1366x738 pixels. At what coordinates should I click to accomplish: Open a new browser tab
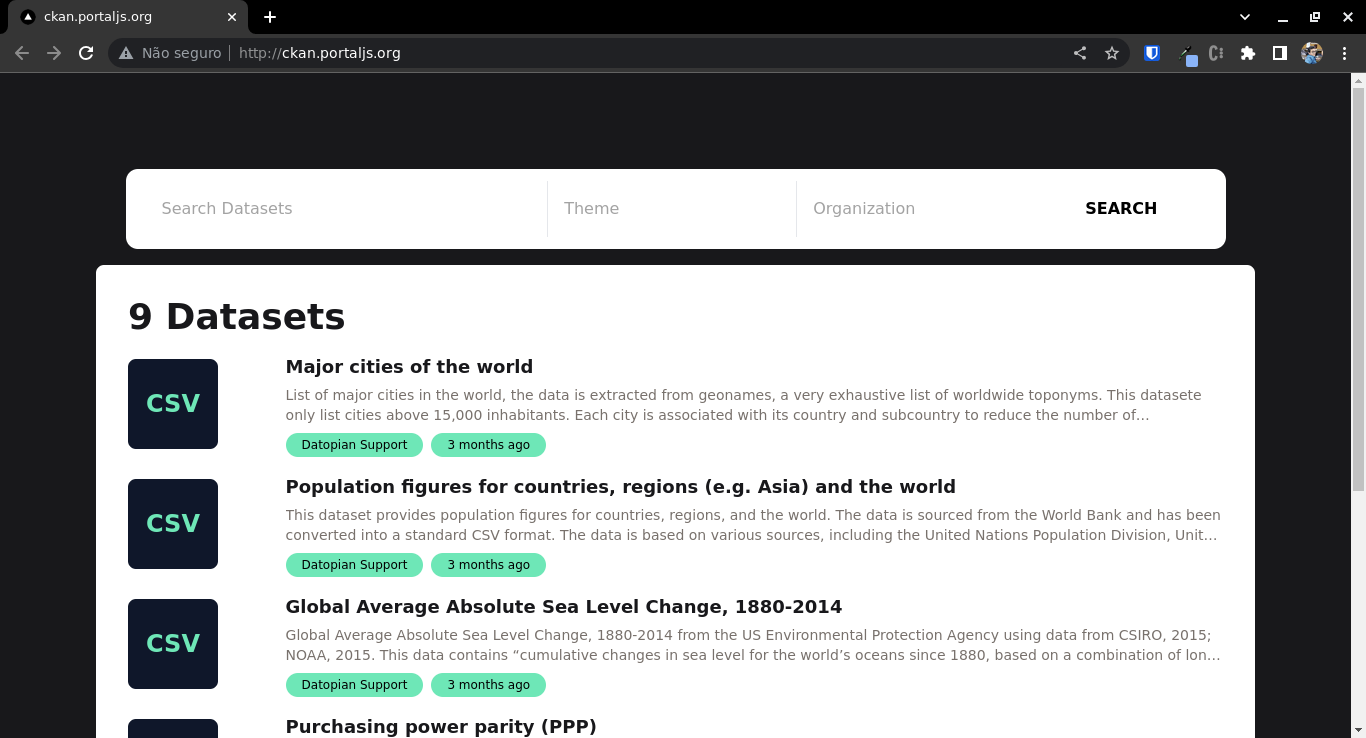tap(270, 17)
